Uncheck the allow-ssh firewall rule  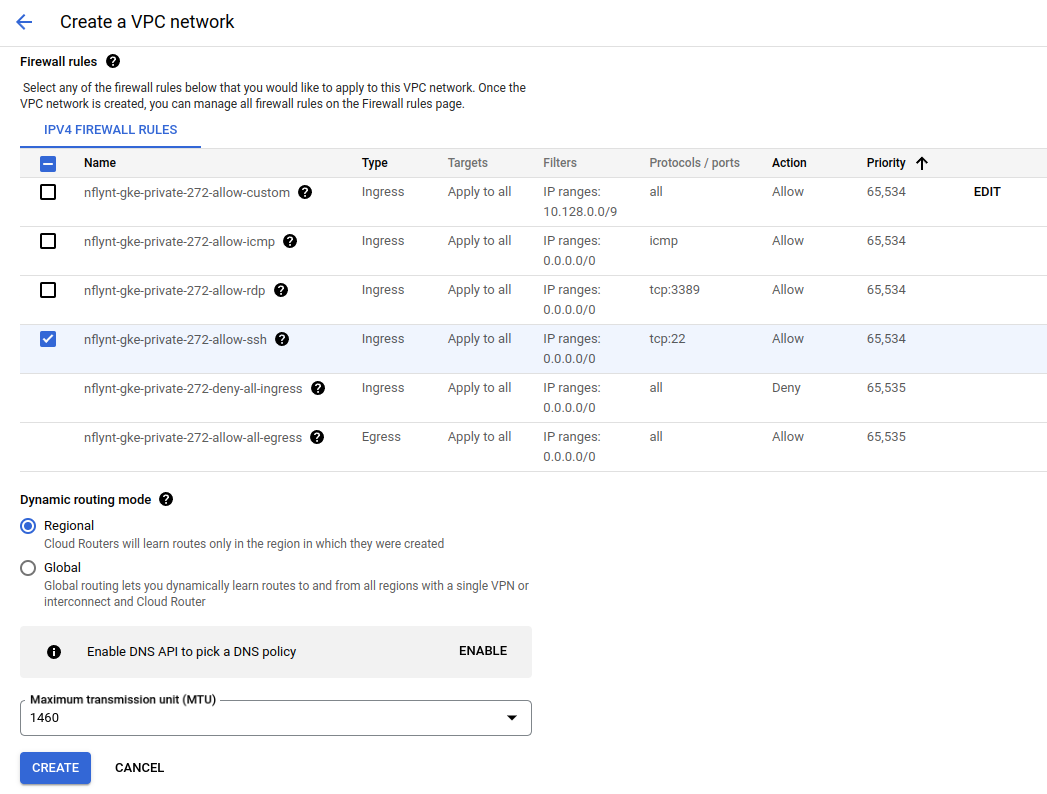tap(47, 339)
